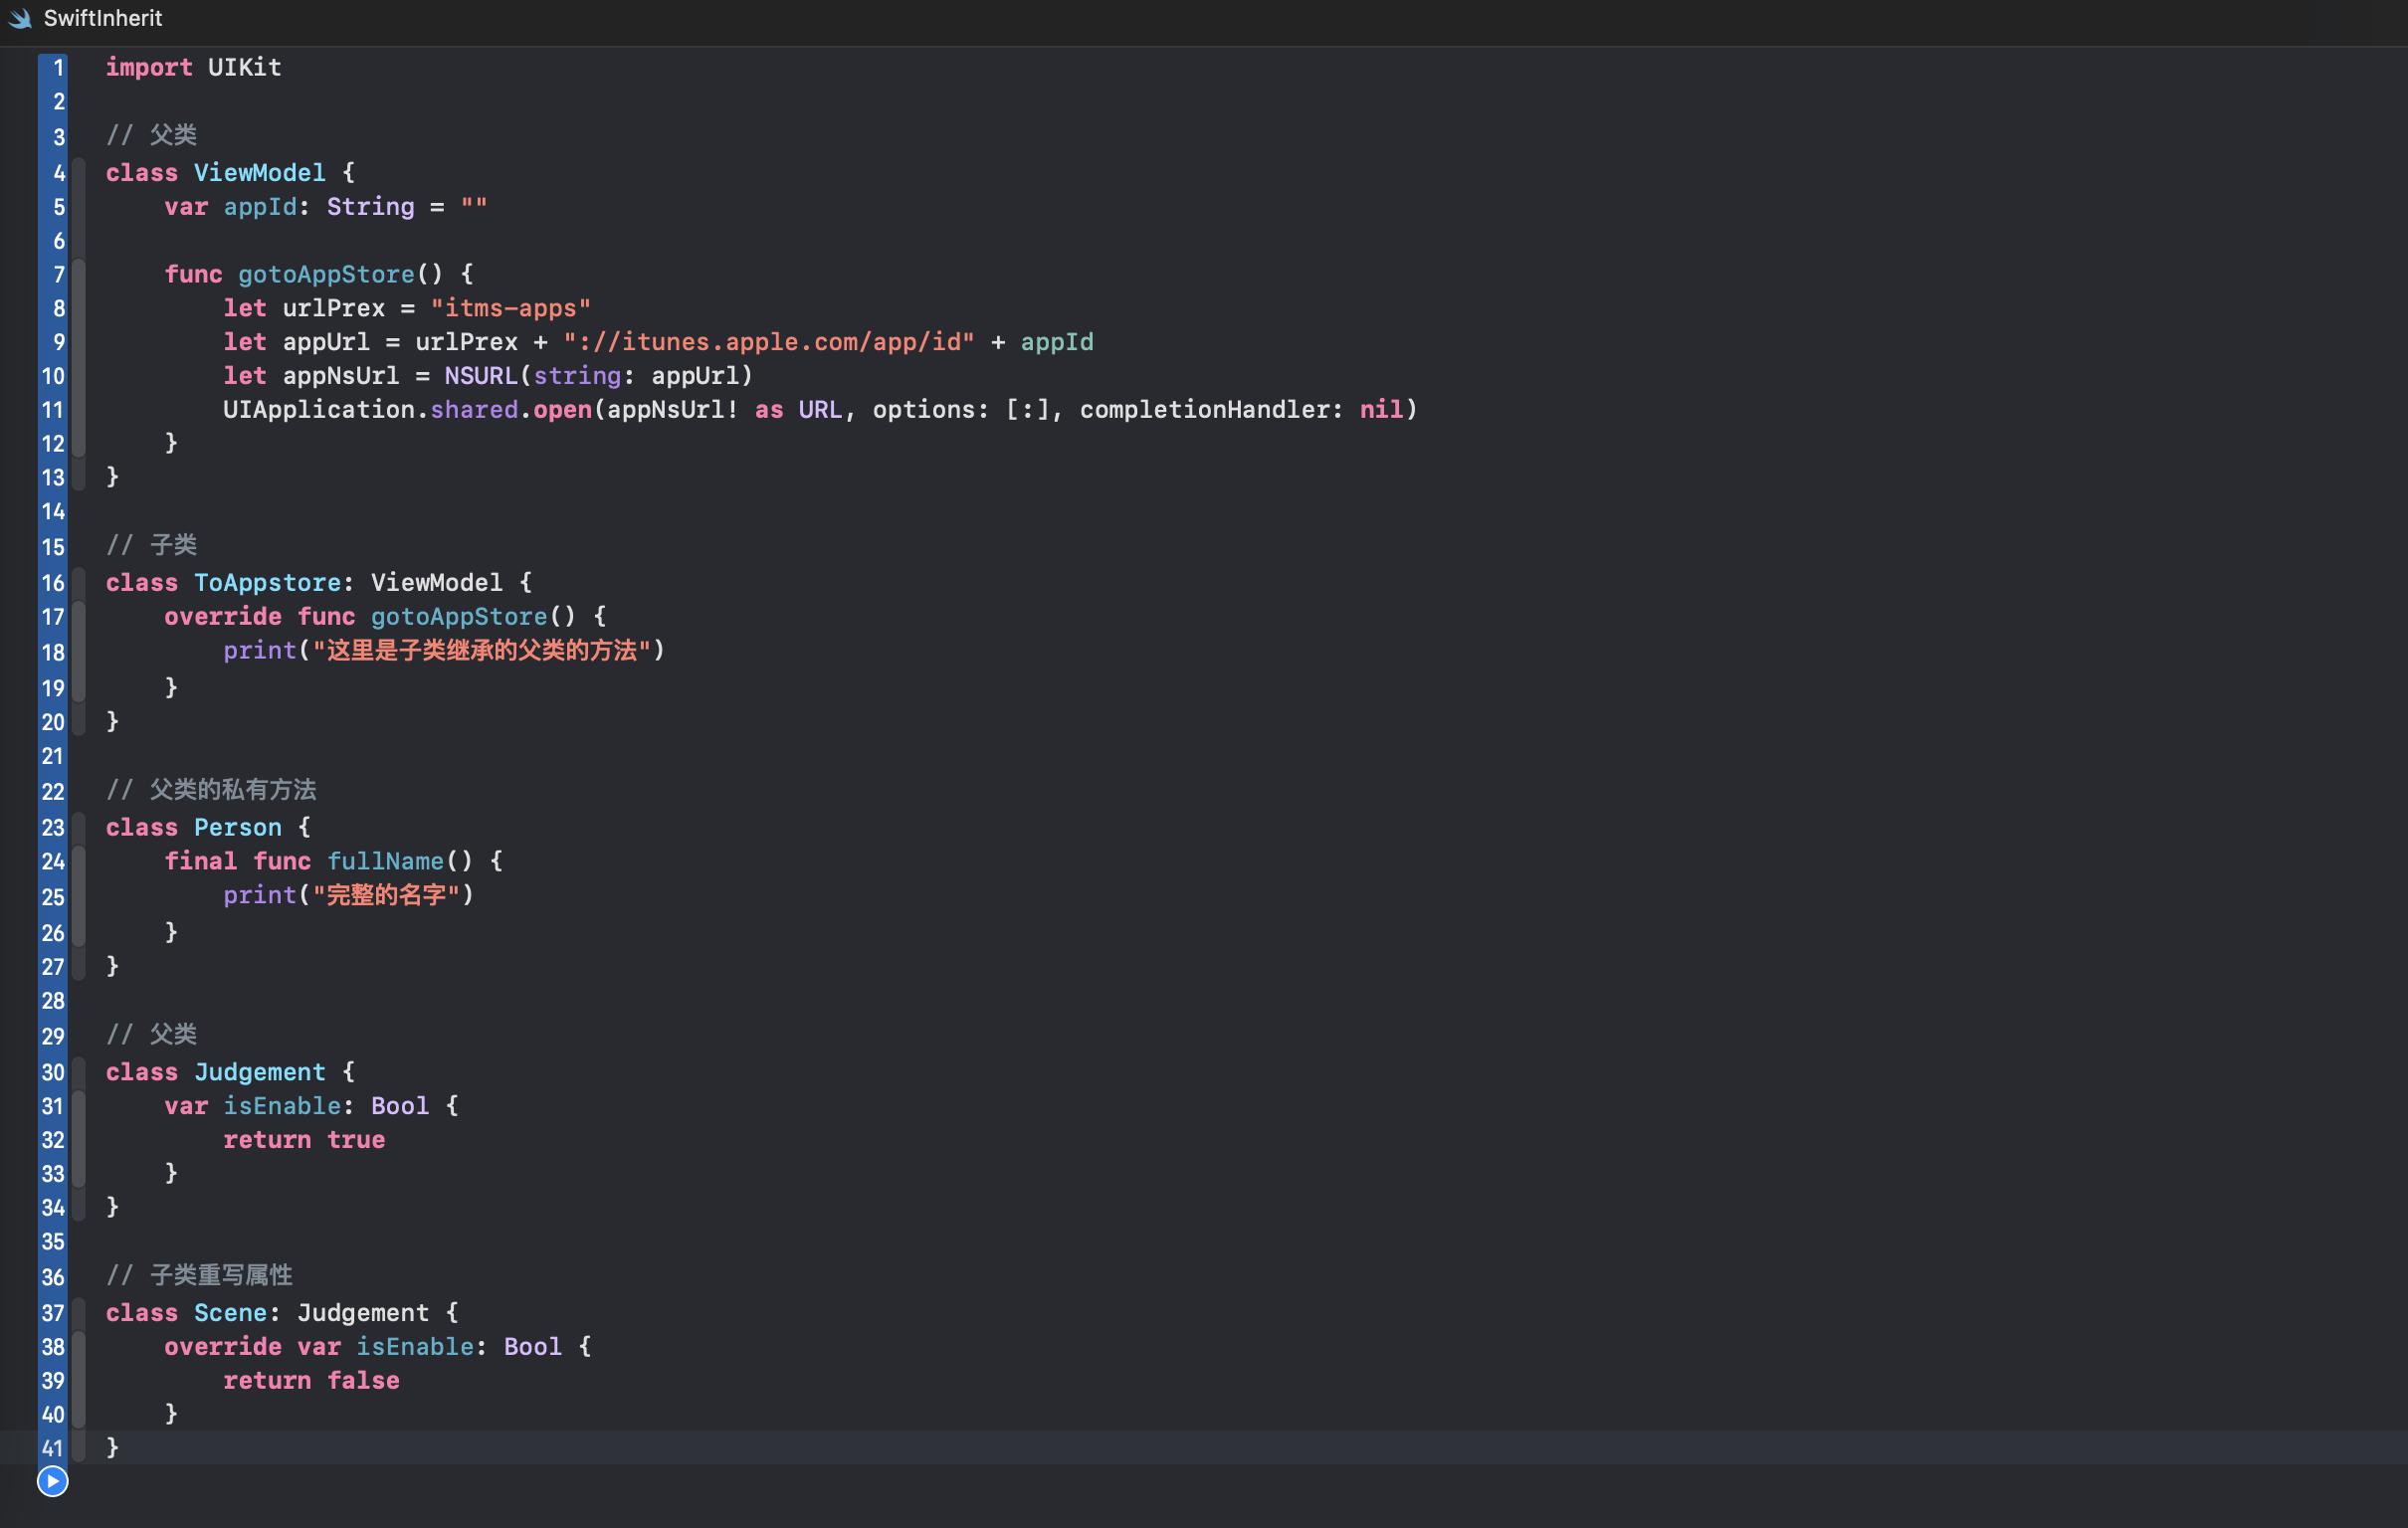The height and width of the screenshot is (1528, 2408).
Task: Click the Swift bird file icon
Action: tap(20, 18)
